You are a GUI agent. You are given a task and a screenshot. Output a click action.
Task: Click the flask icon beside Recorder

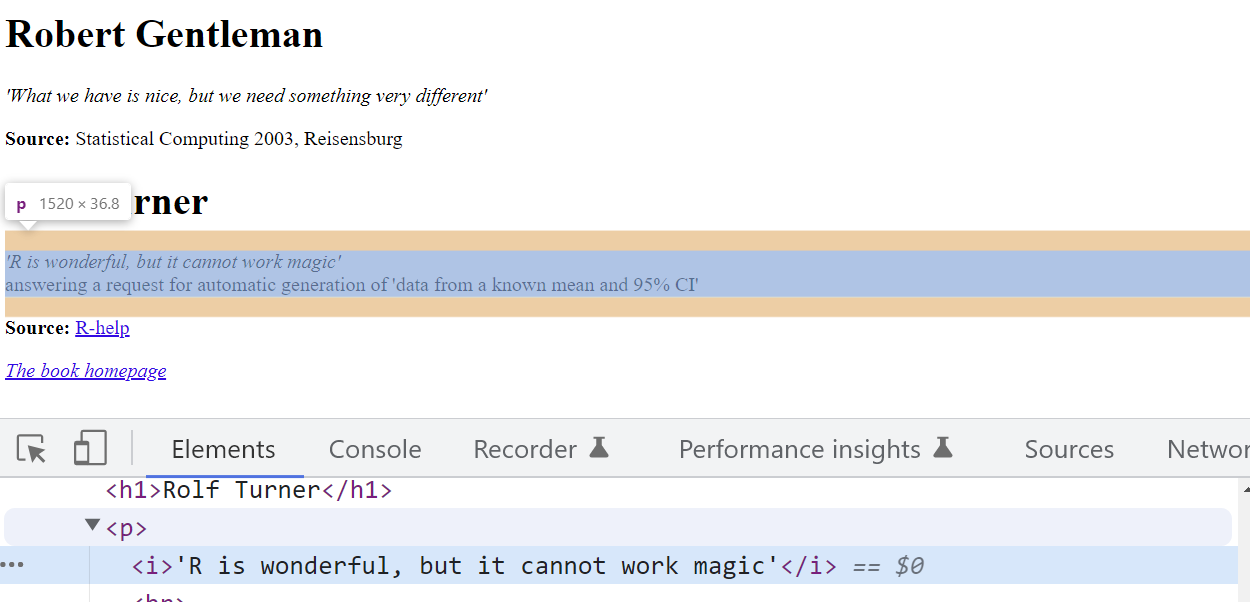pos(599,448)
